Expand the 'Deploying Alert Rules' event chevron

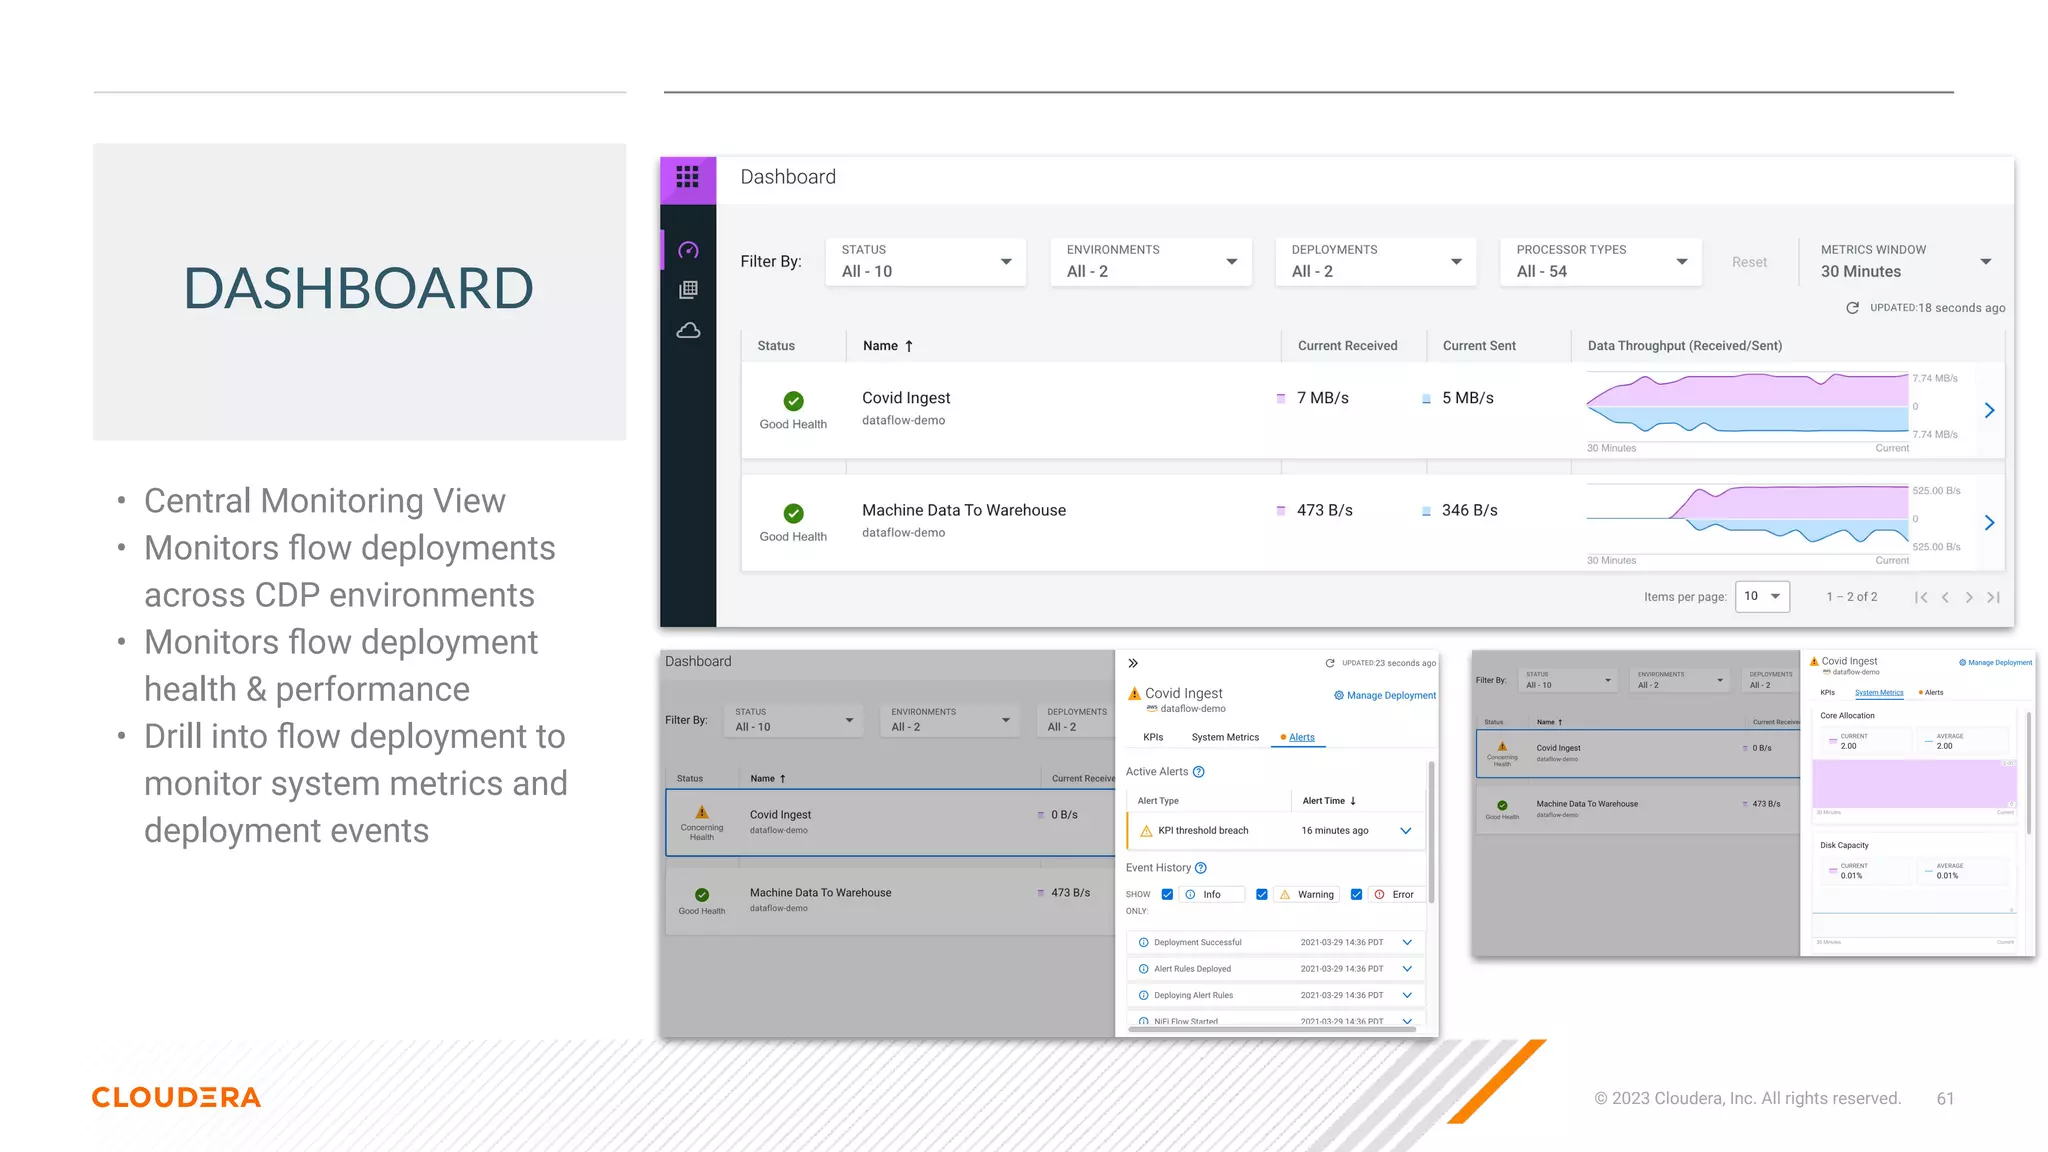(x=1407, y=995)
